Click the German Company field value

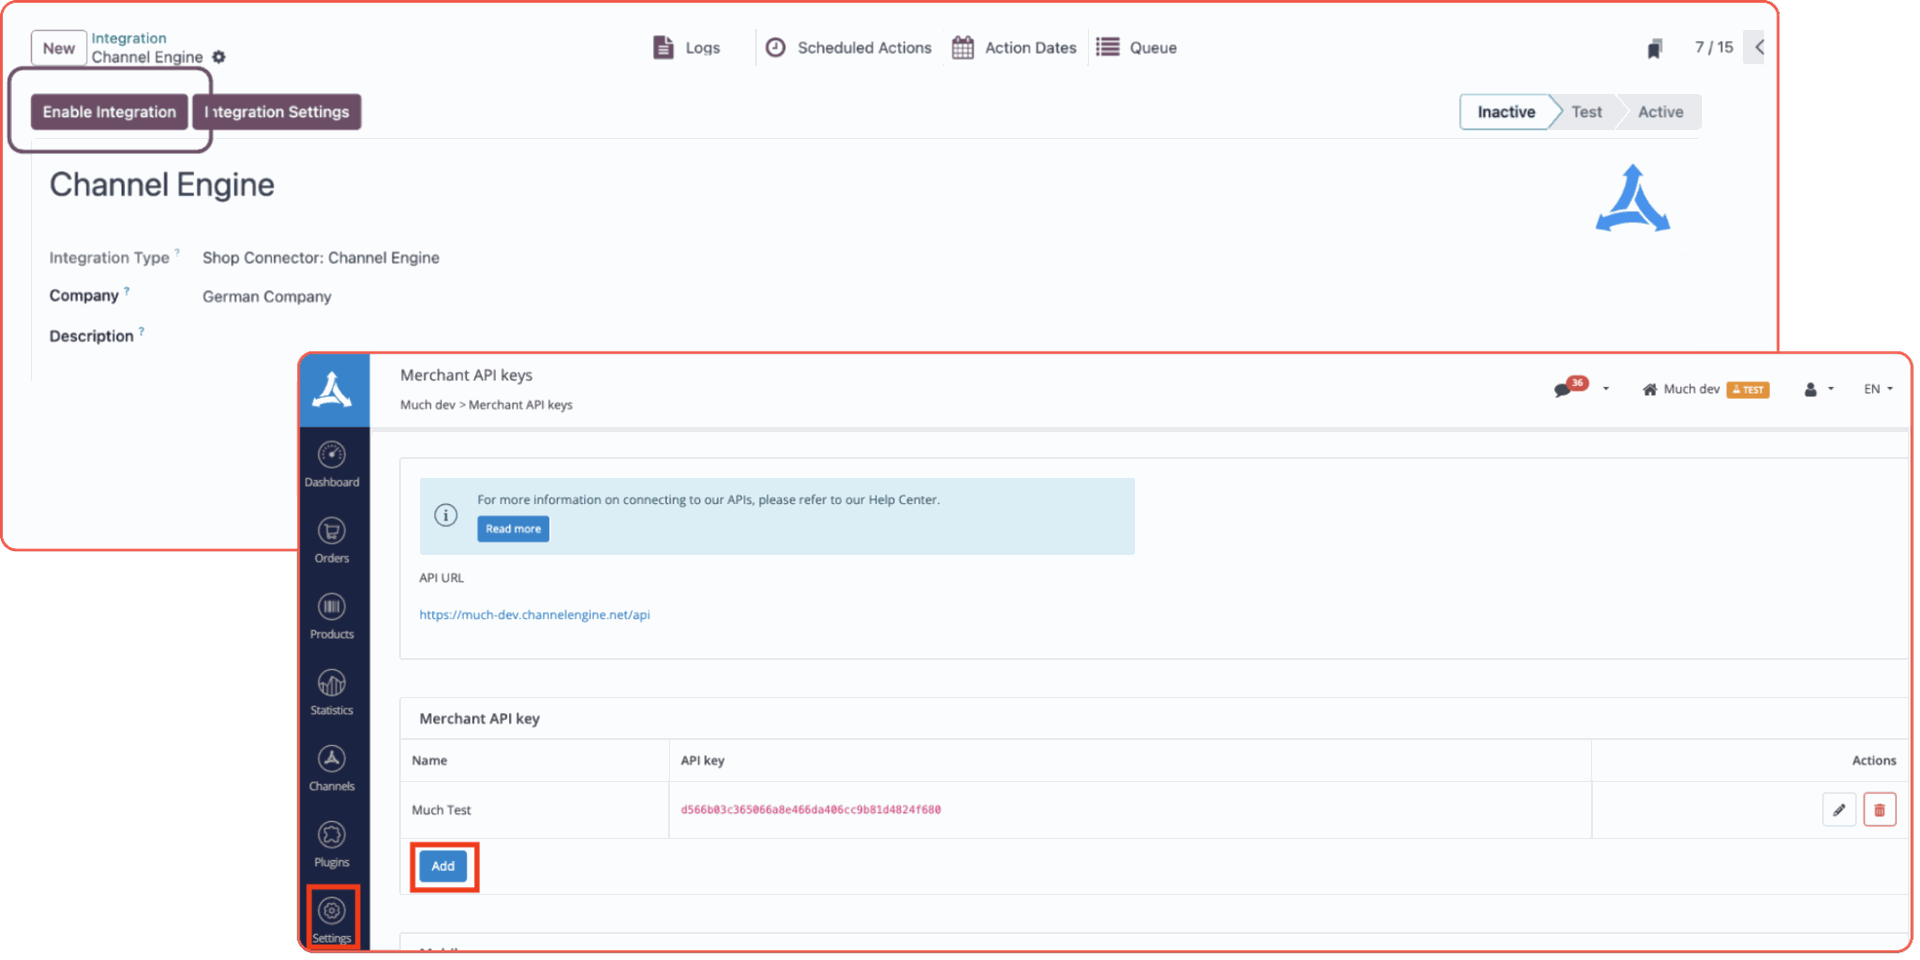(267, 297)
